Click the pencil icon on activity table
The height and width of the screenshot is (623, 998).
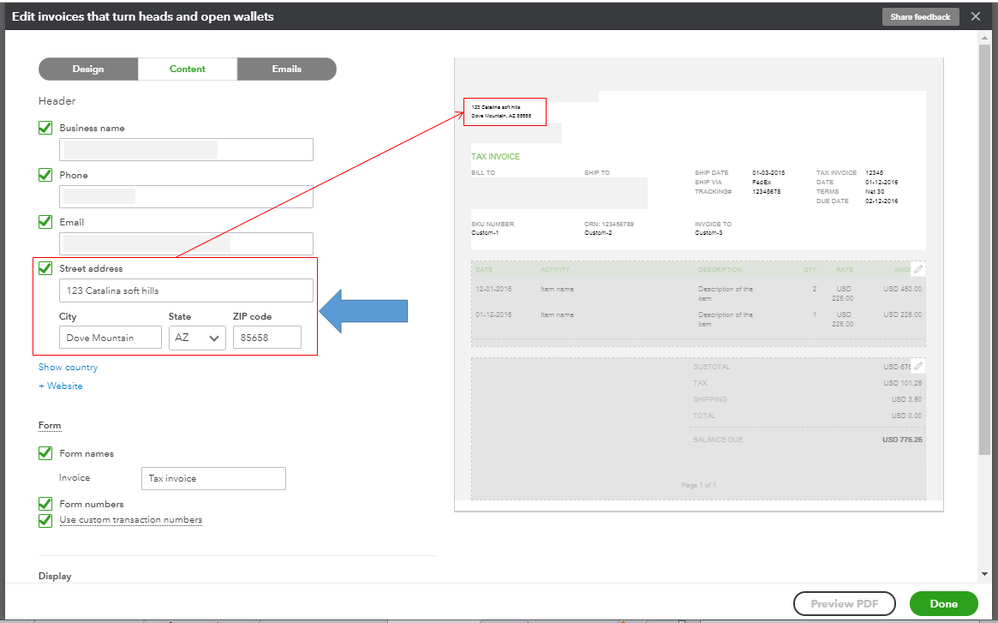pyautogui.click(x=918, y=270)
